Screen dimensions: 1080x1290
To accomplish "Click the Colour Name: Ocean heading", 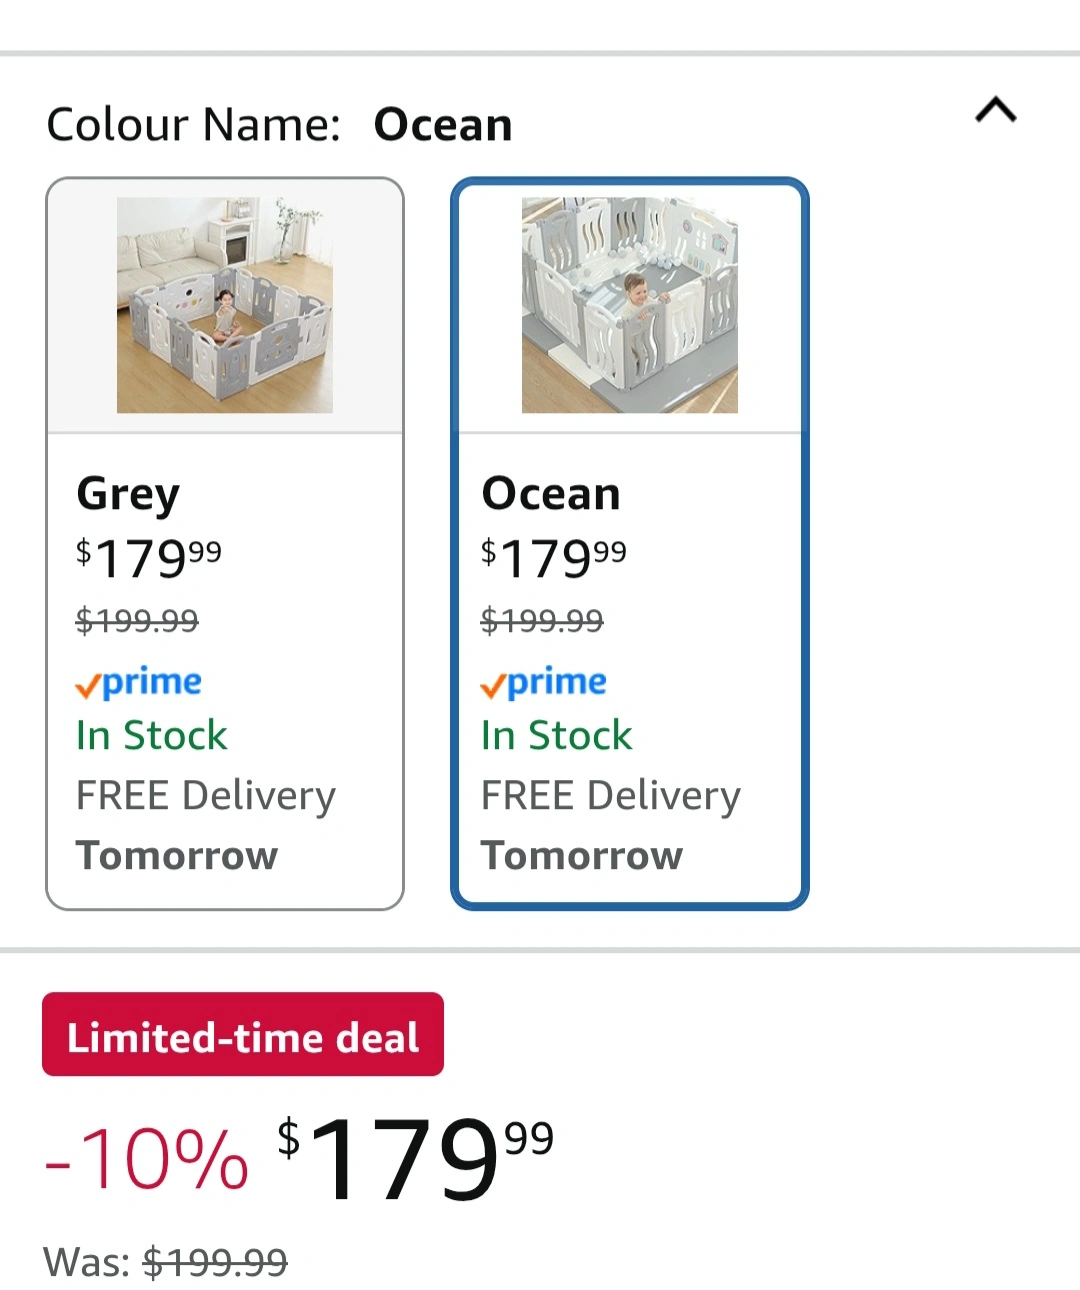I will (x=279, y=125).
